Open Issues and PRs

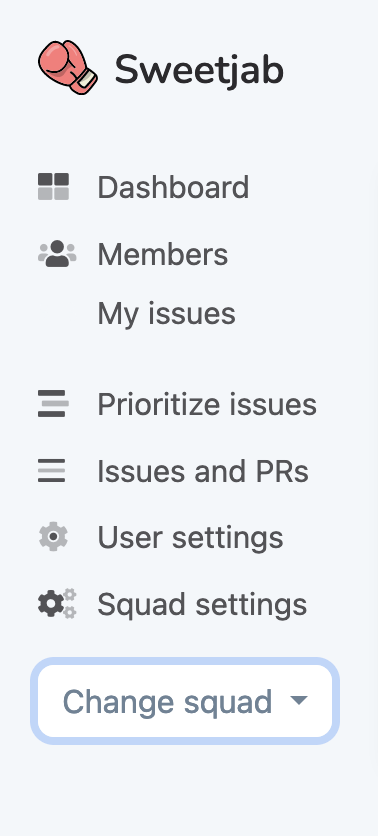pyautogui.click(x=203, y=471)
